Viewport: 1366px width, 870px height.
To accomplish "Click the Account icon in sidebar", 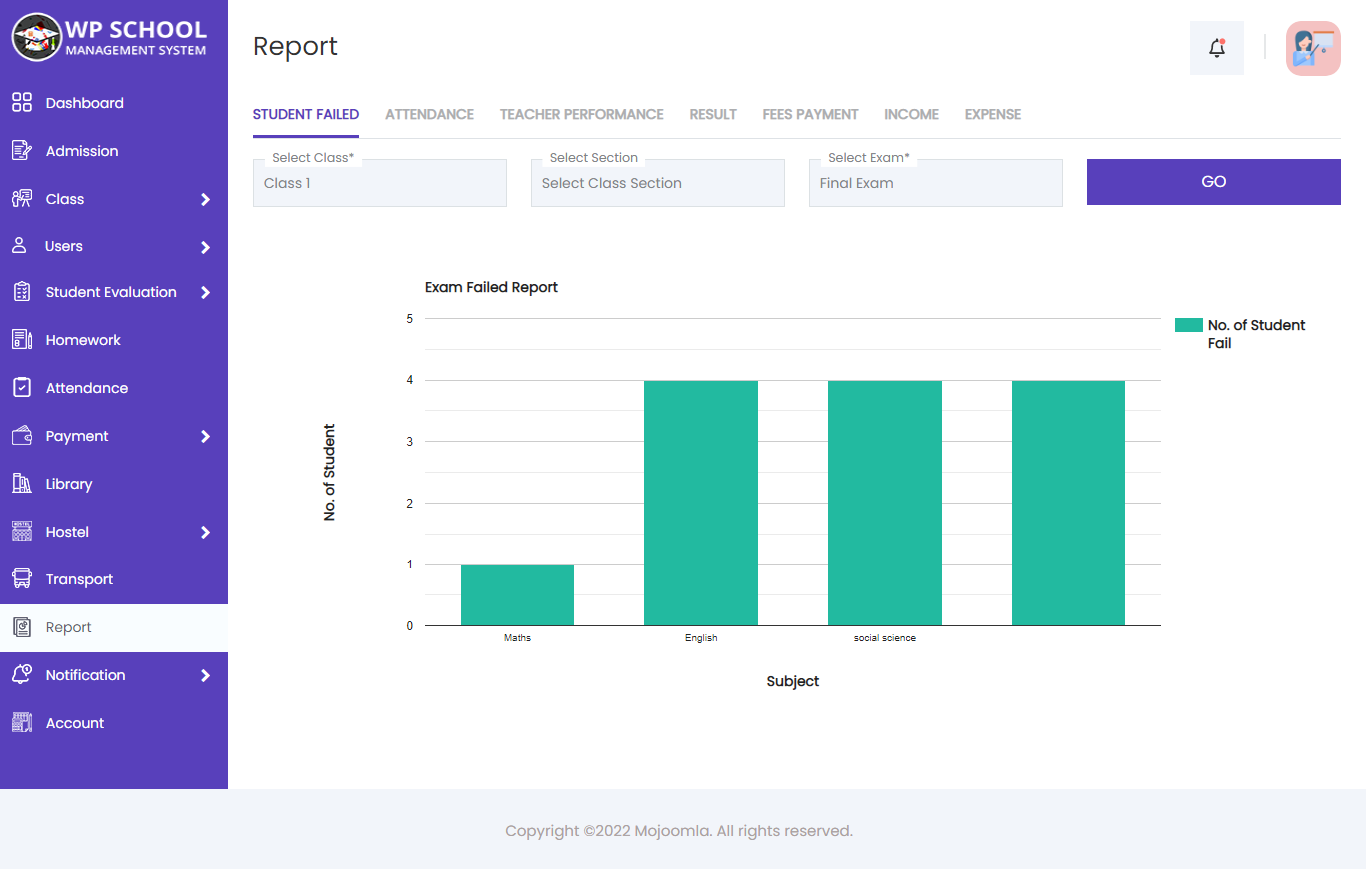I will [22, 723].
